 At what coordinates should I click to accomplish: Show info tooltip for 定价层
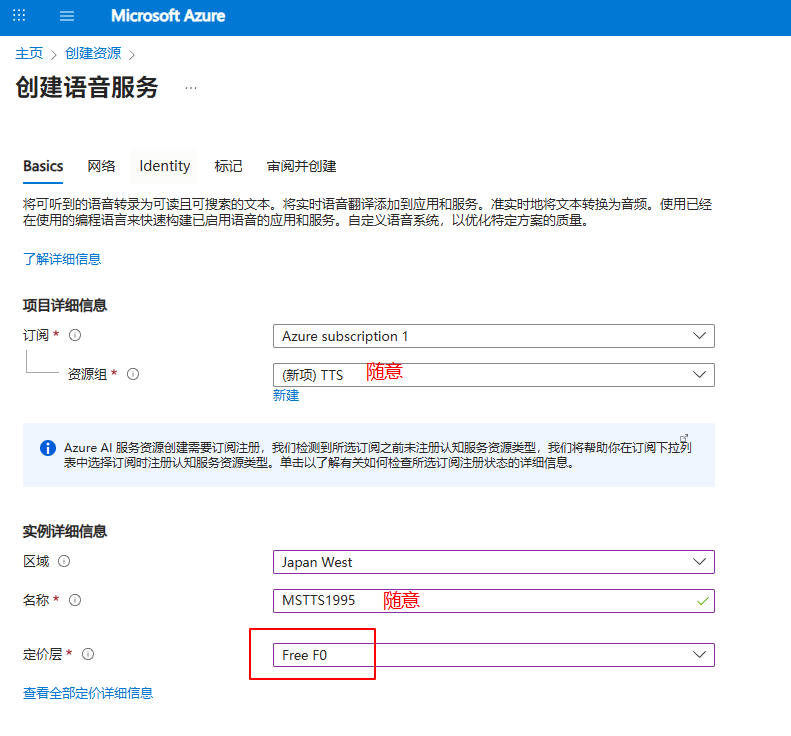[88, 654]
